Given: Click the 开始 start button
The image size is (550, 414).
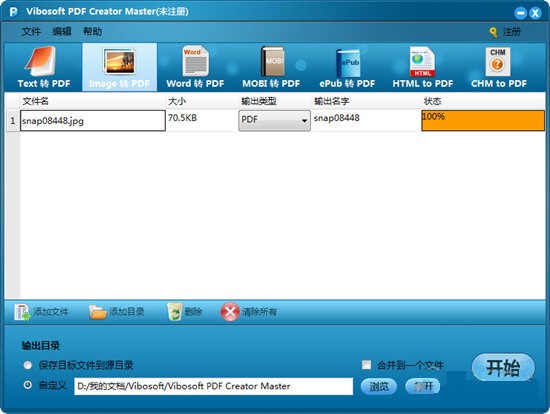Looking at the screenshot, I should 503,368.
